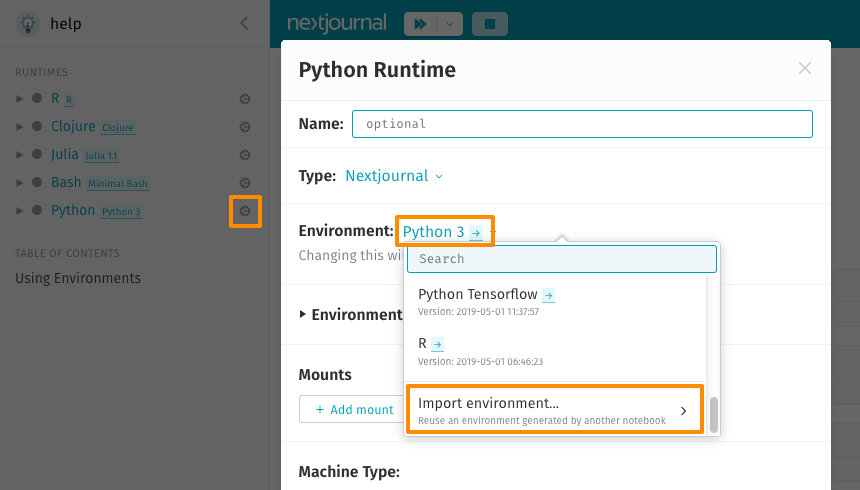The height and width of the screenshot is (490, 860).
Task: Click the RUNTIMES section heading
Action: coord(42,72)
